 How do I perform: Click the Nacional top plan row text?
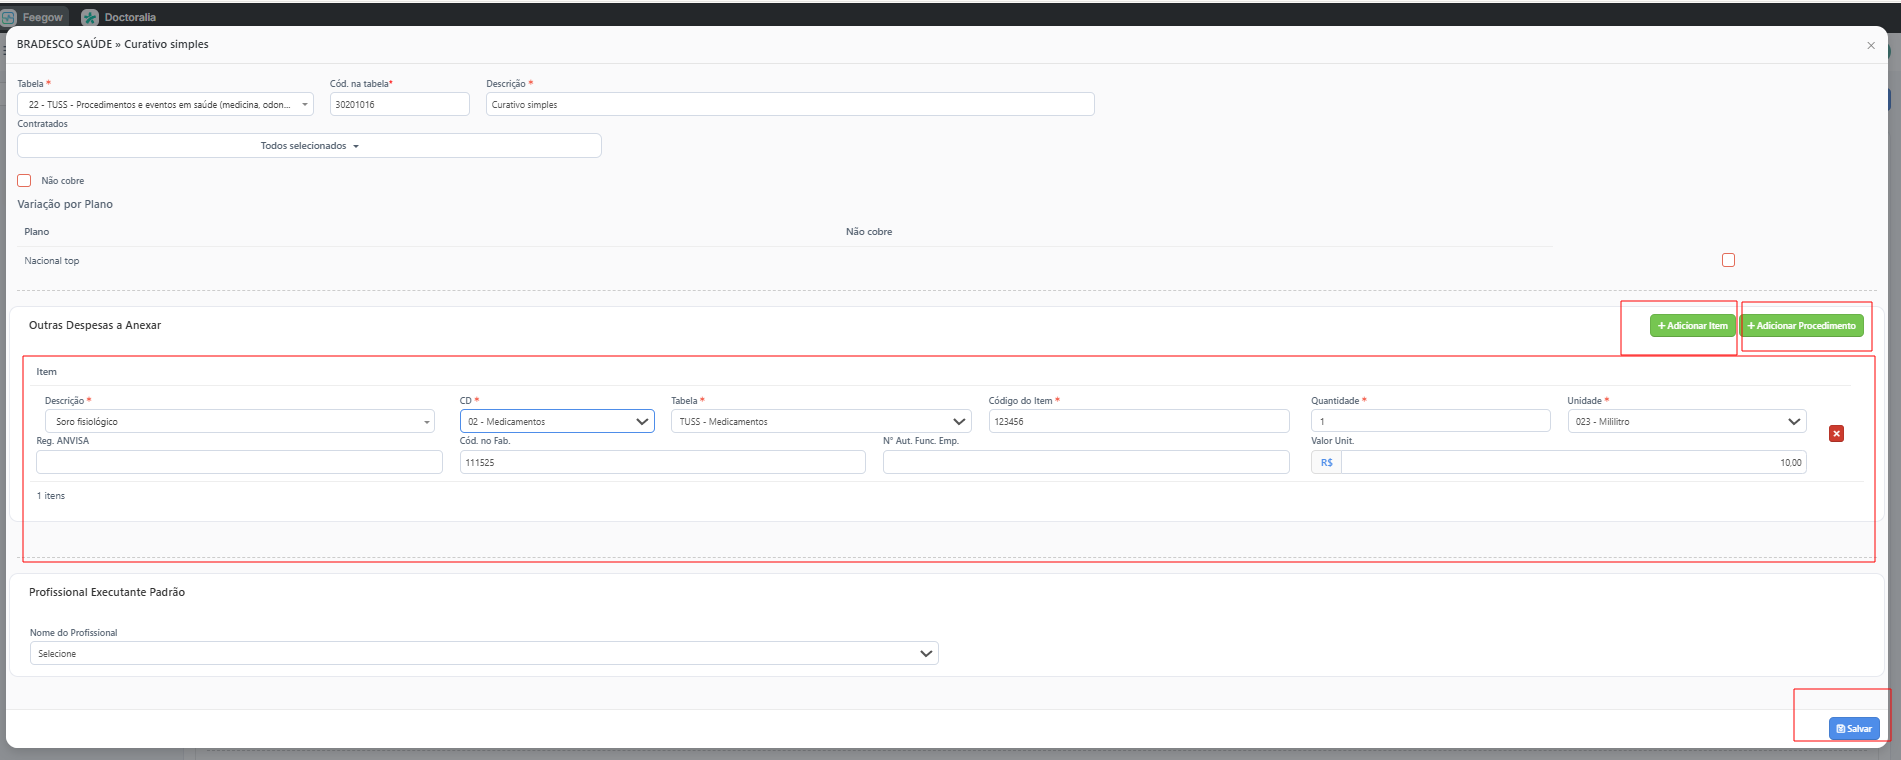tap(52, 261)
